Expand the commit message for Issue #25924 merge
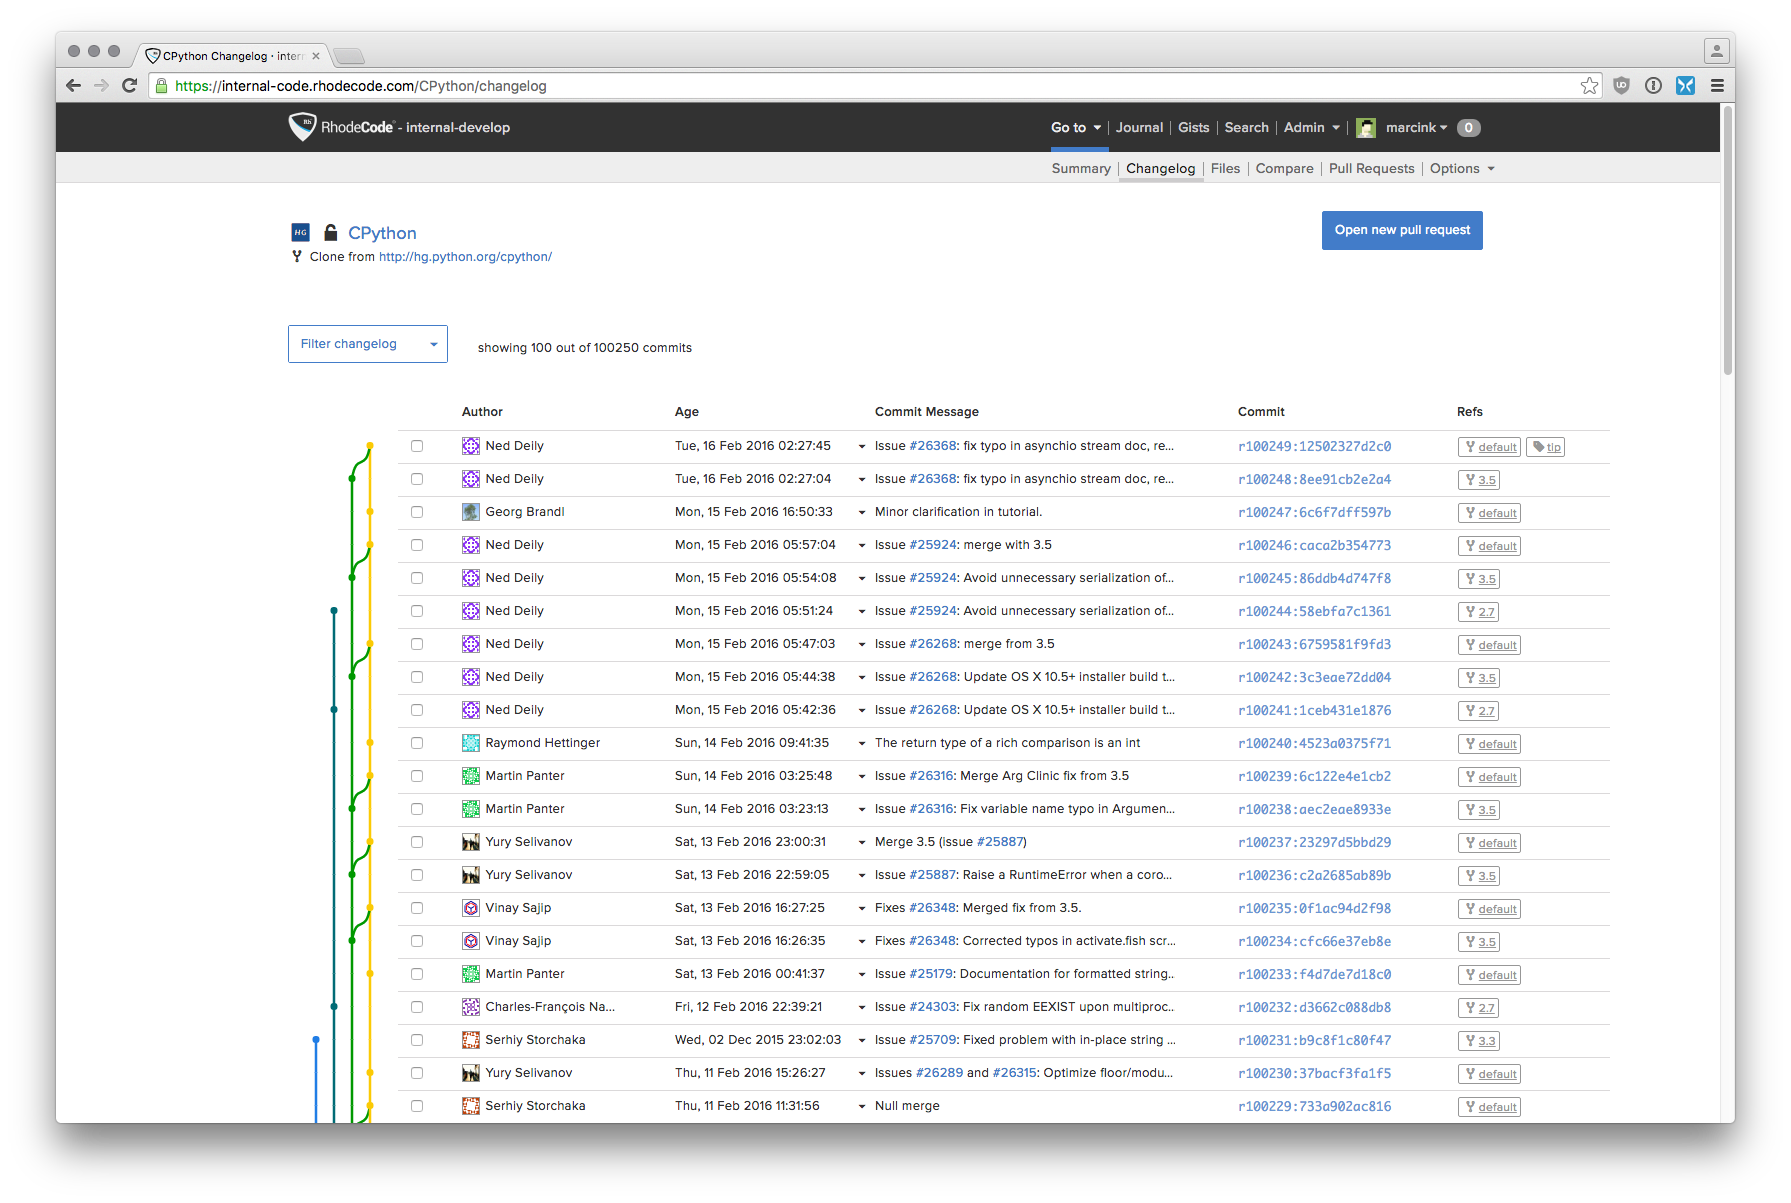 point(861,545)
